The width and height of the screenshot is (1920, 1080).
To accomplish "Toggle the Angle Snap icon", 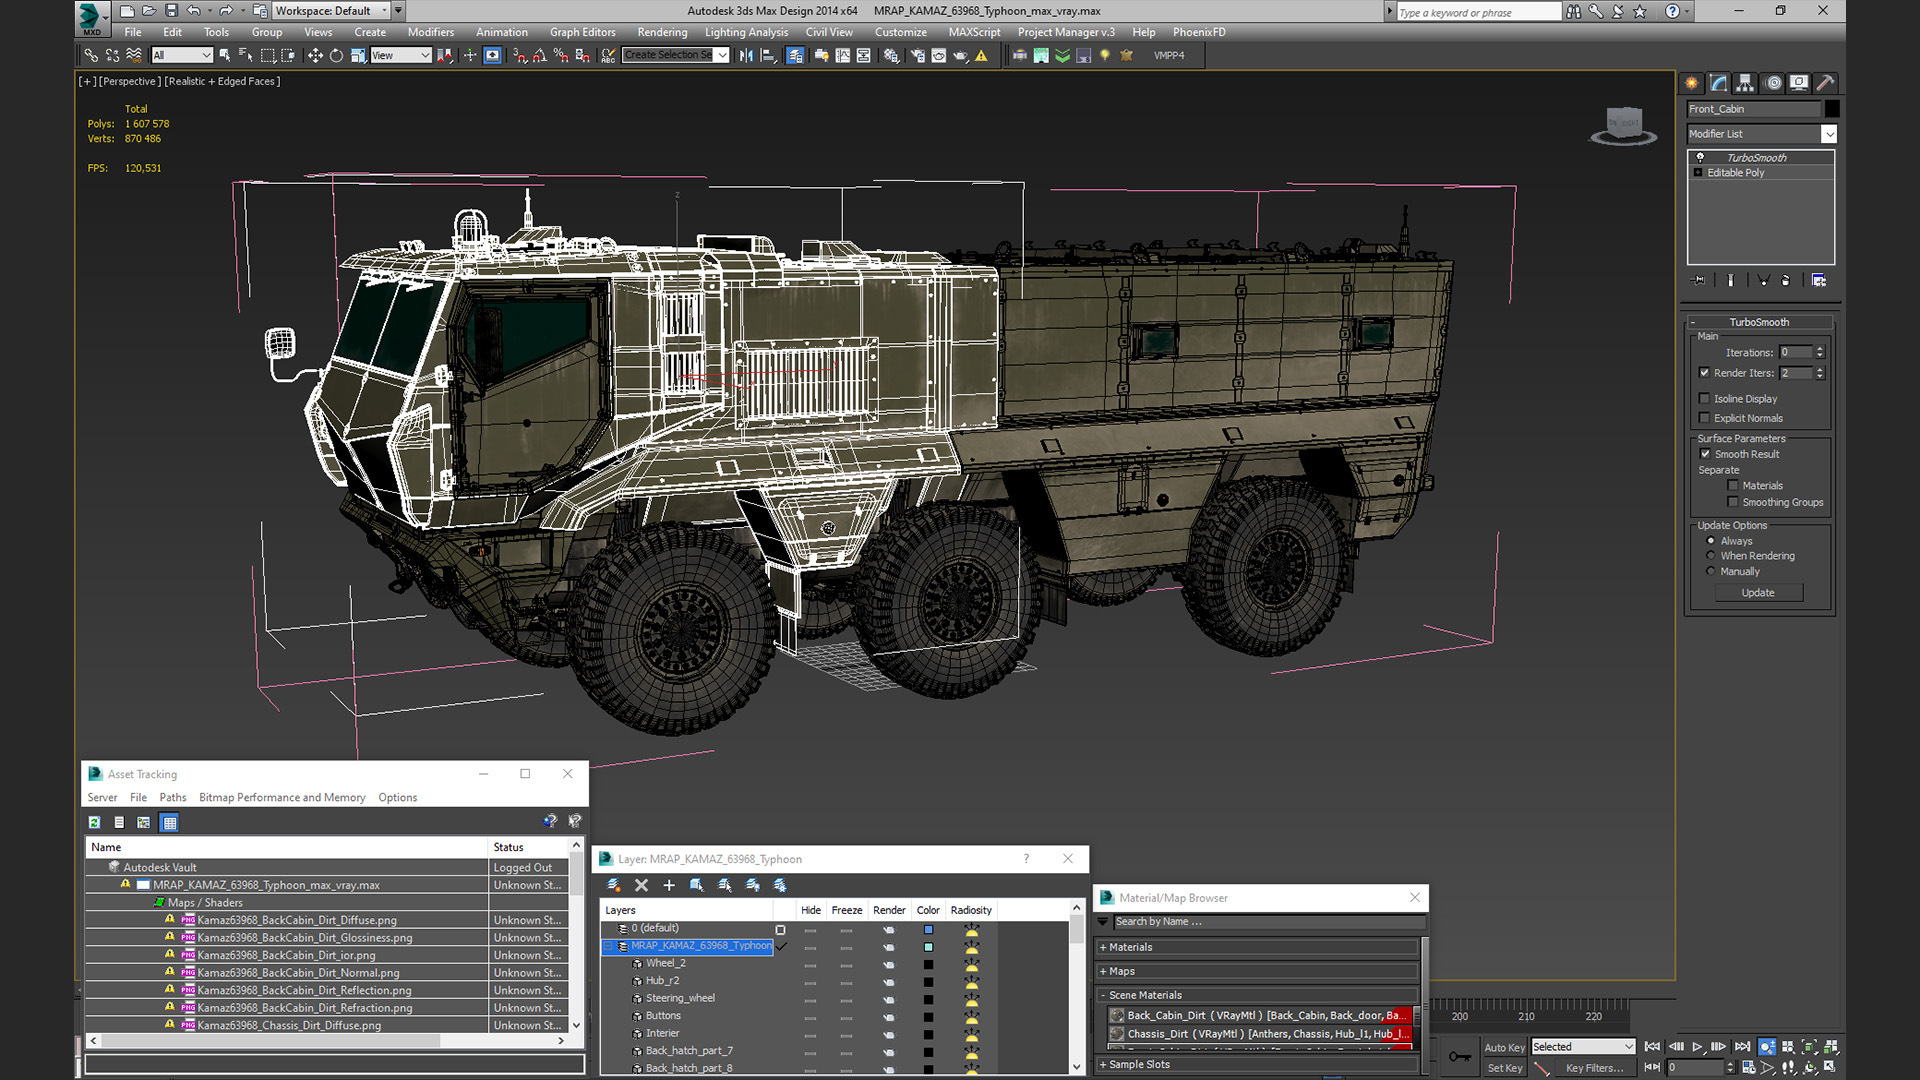I will pyautogui.click(x=540, y=56).
